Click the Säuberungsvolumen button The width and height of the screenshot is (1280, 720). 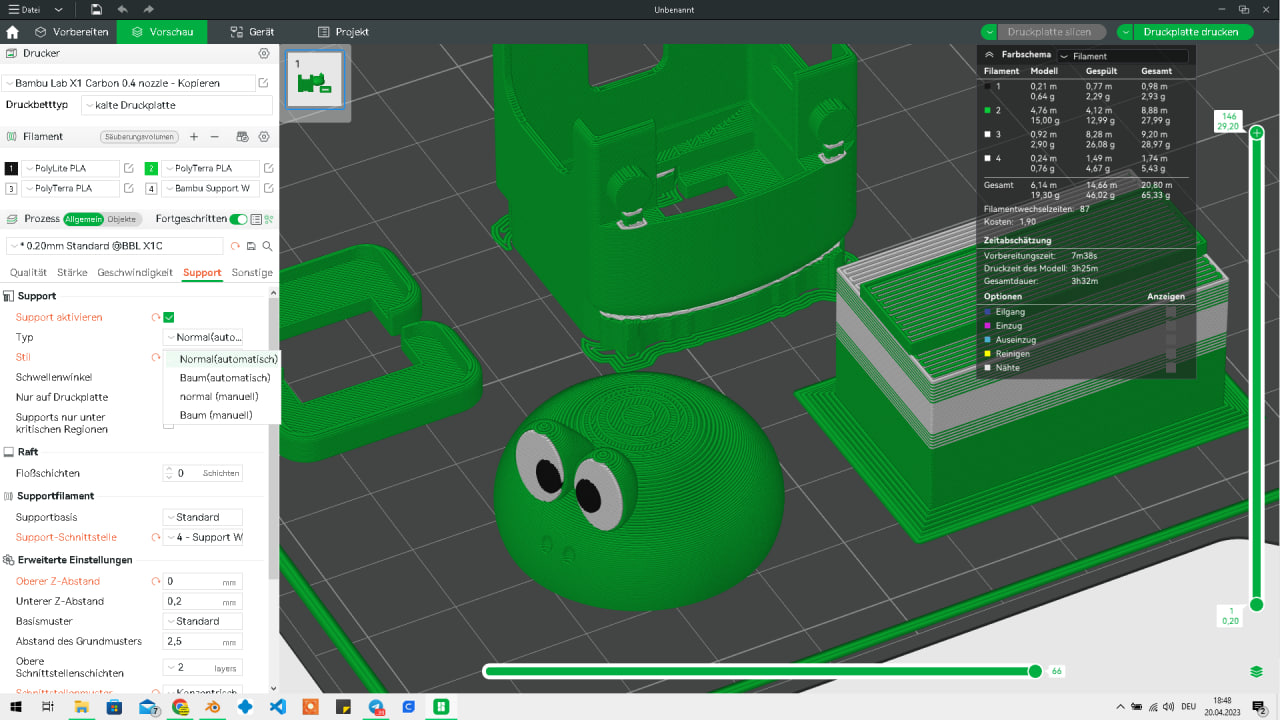click(140, 137)
